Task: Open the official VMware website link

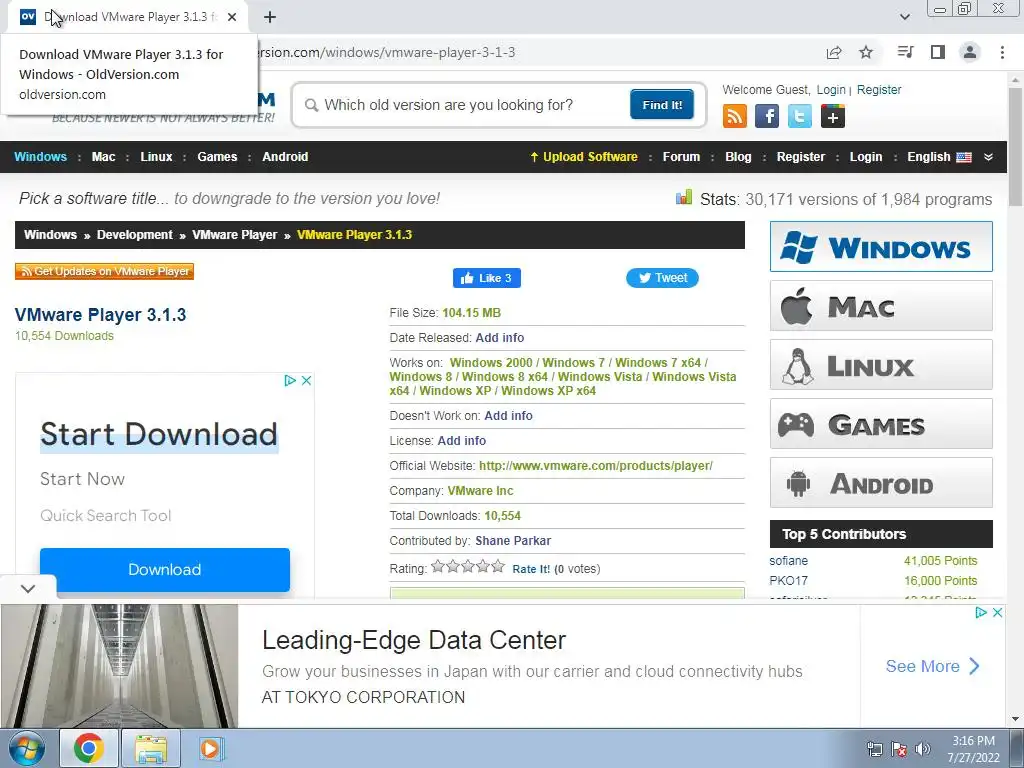Action: click(x=596, y=466)
